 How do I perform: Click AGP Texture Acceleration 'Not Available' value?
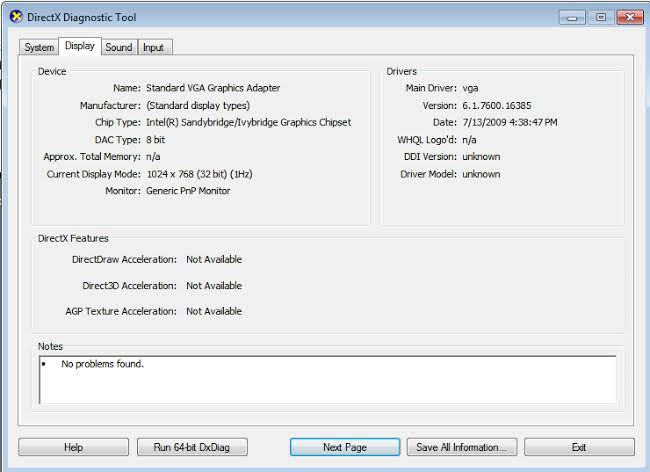214,311
